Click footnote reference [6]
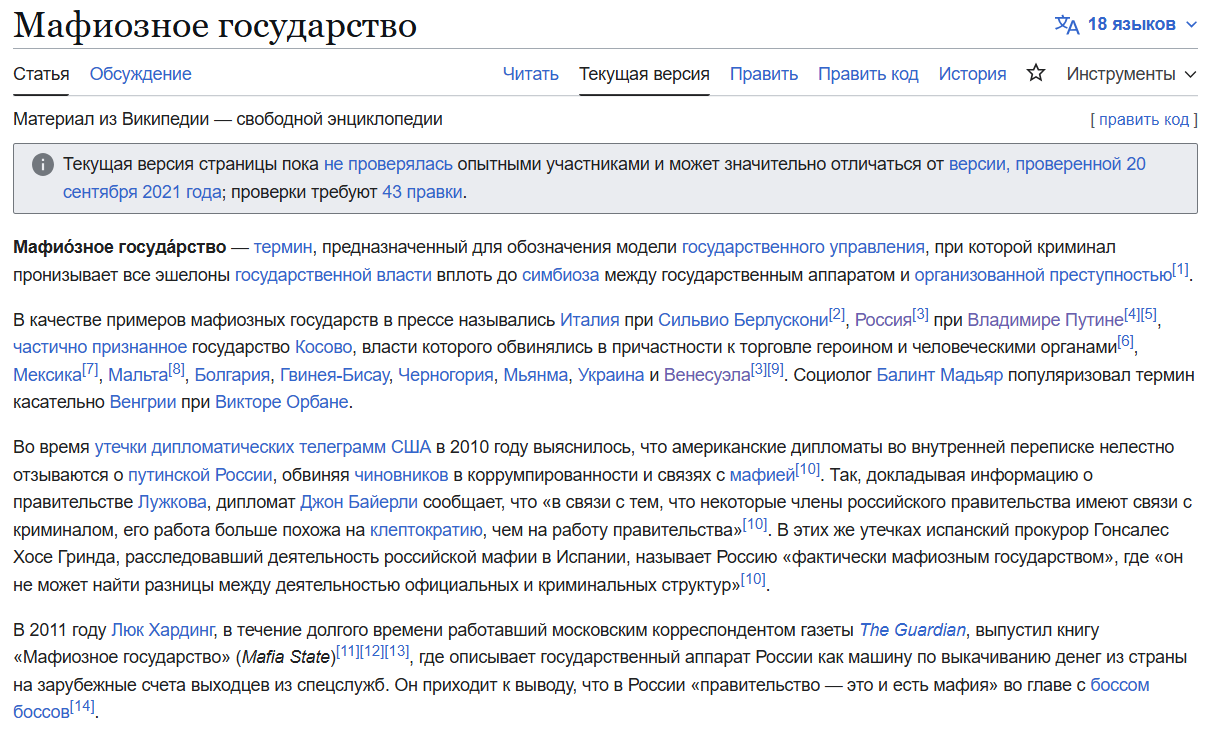1218x734 pixels. click(x=1126, y=342)
